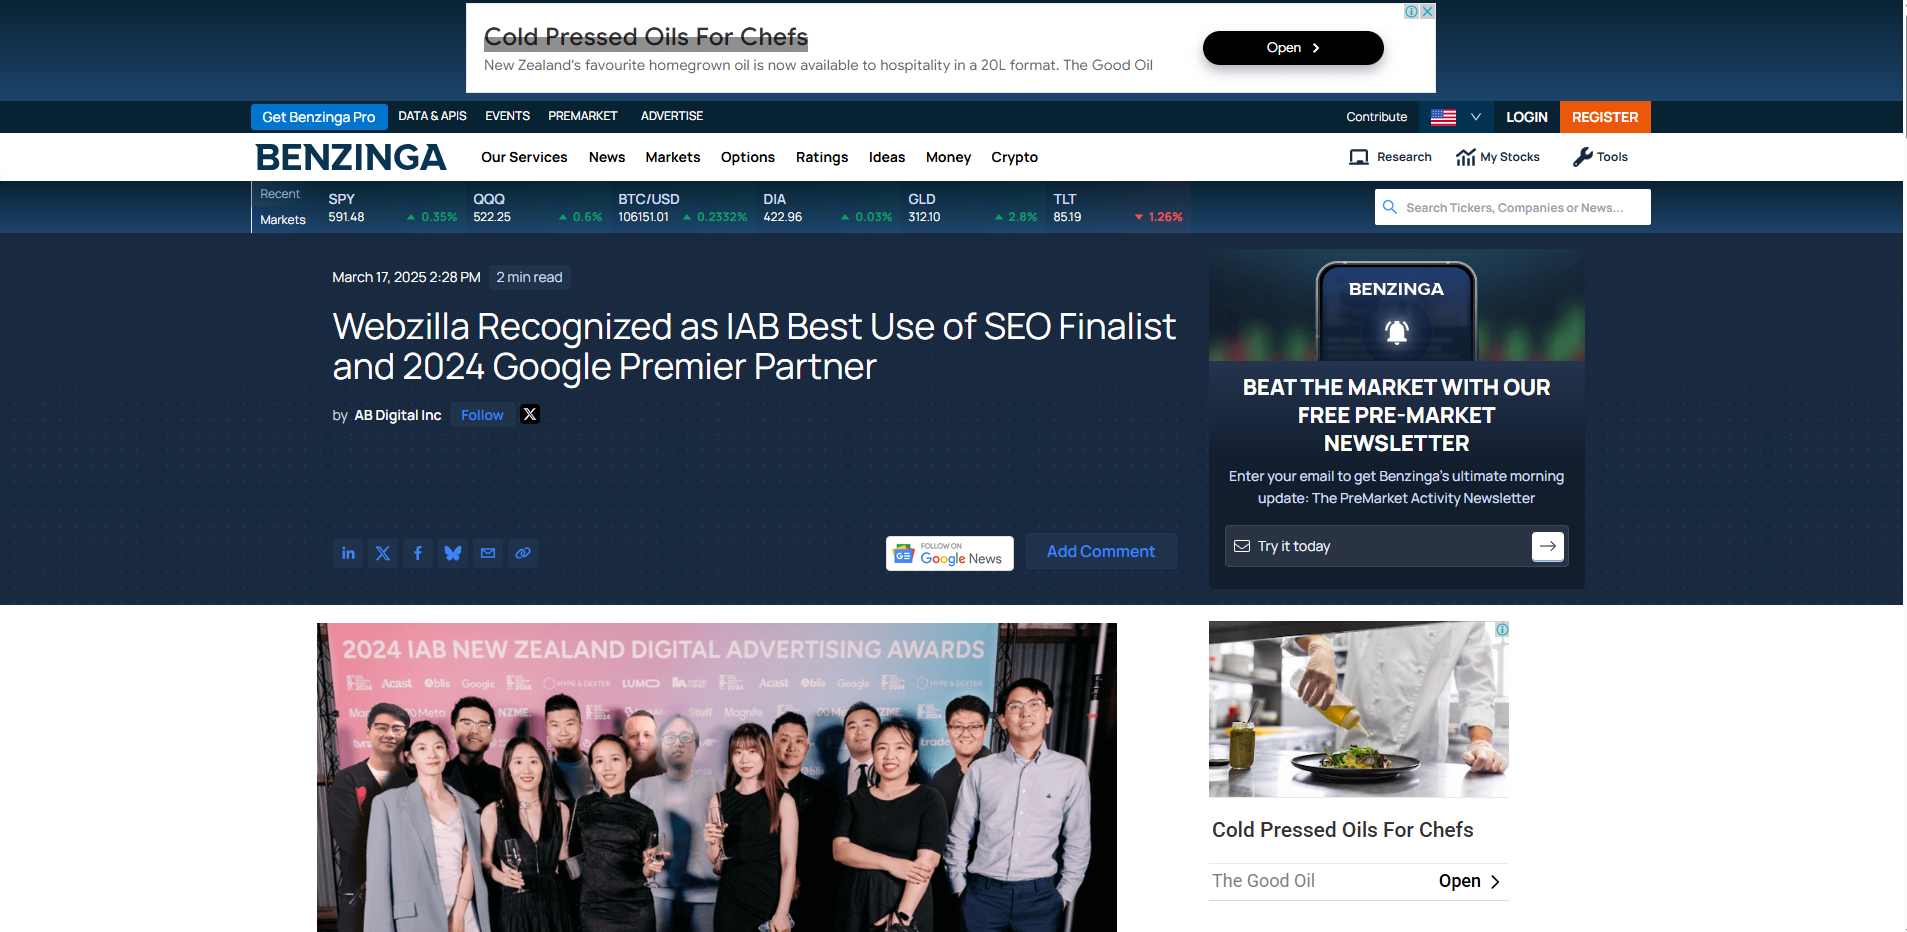
Task: Click the LOGIN button
Action: click(x=1527, y=117)
